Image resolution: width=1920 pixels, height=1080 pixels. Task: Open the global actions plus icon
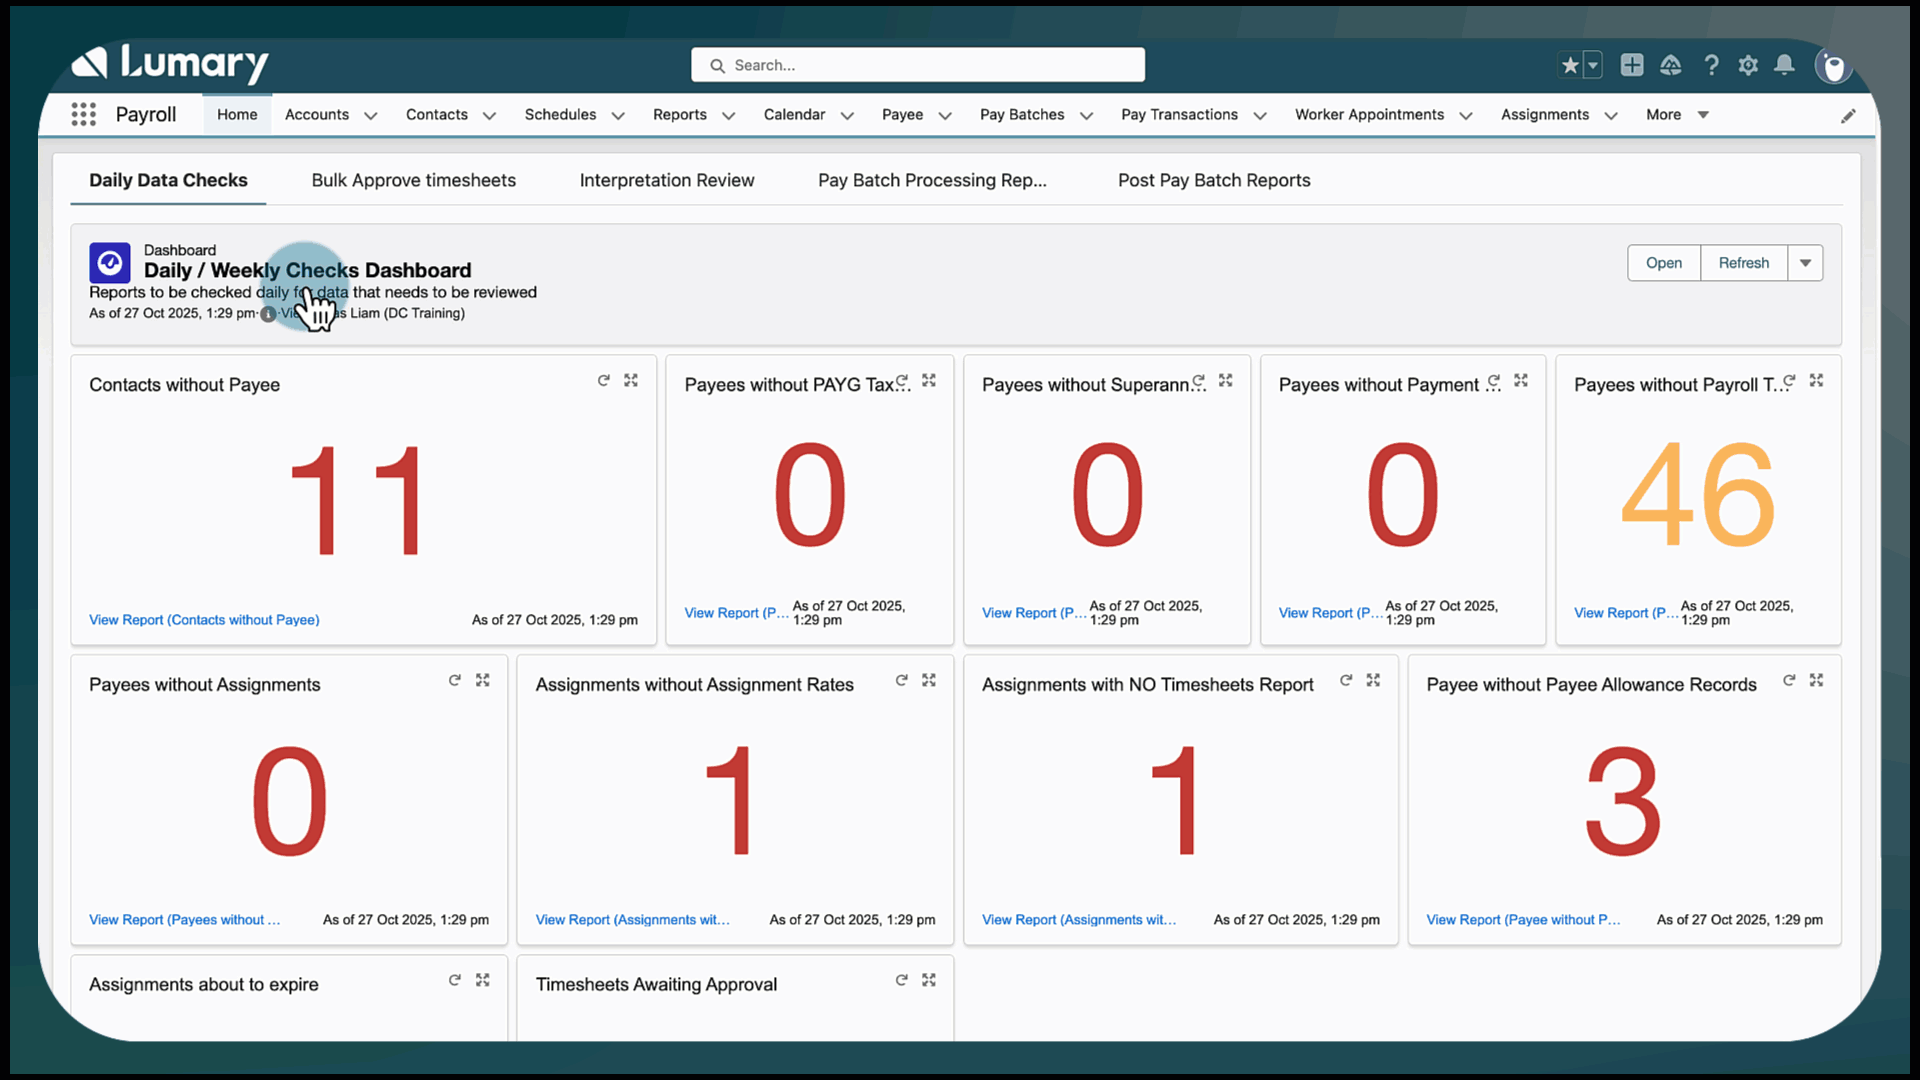click(1632, 65)
